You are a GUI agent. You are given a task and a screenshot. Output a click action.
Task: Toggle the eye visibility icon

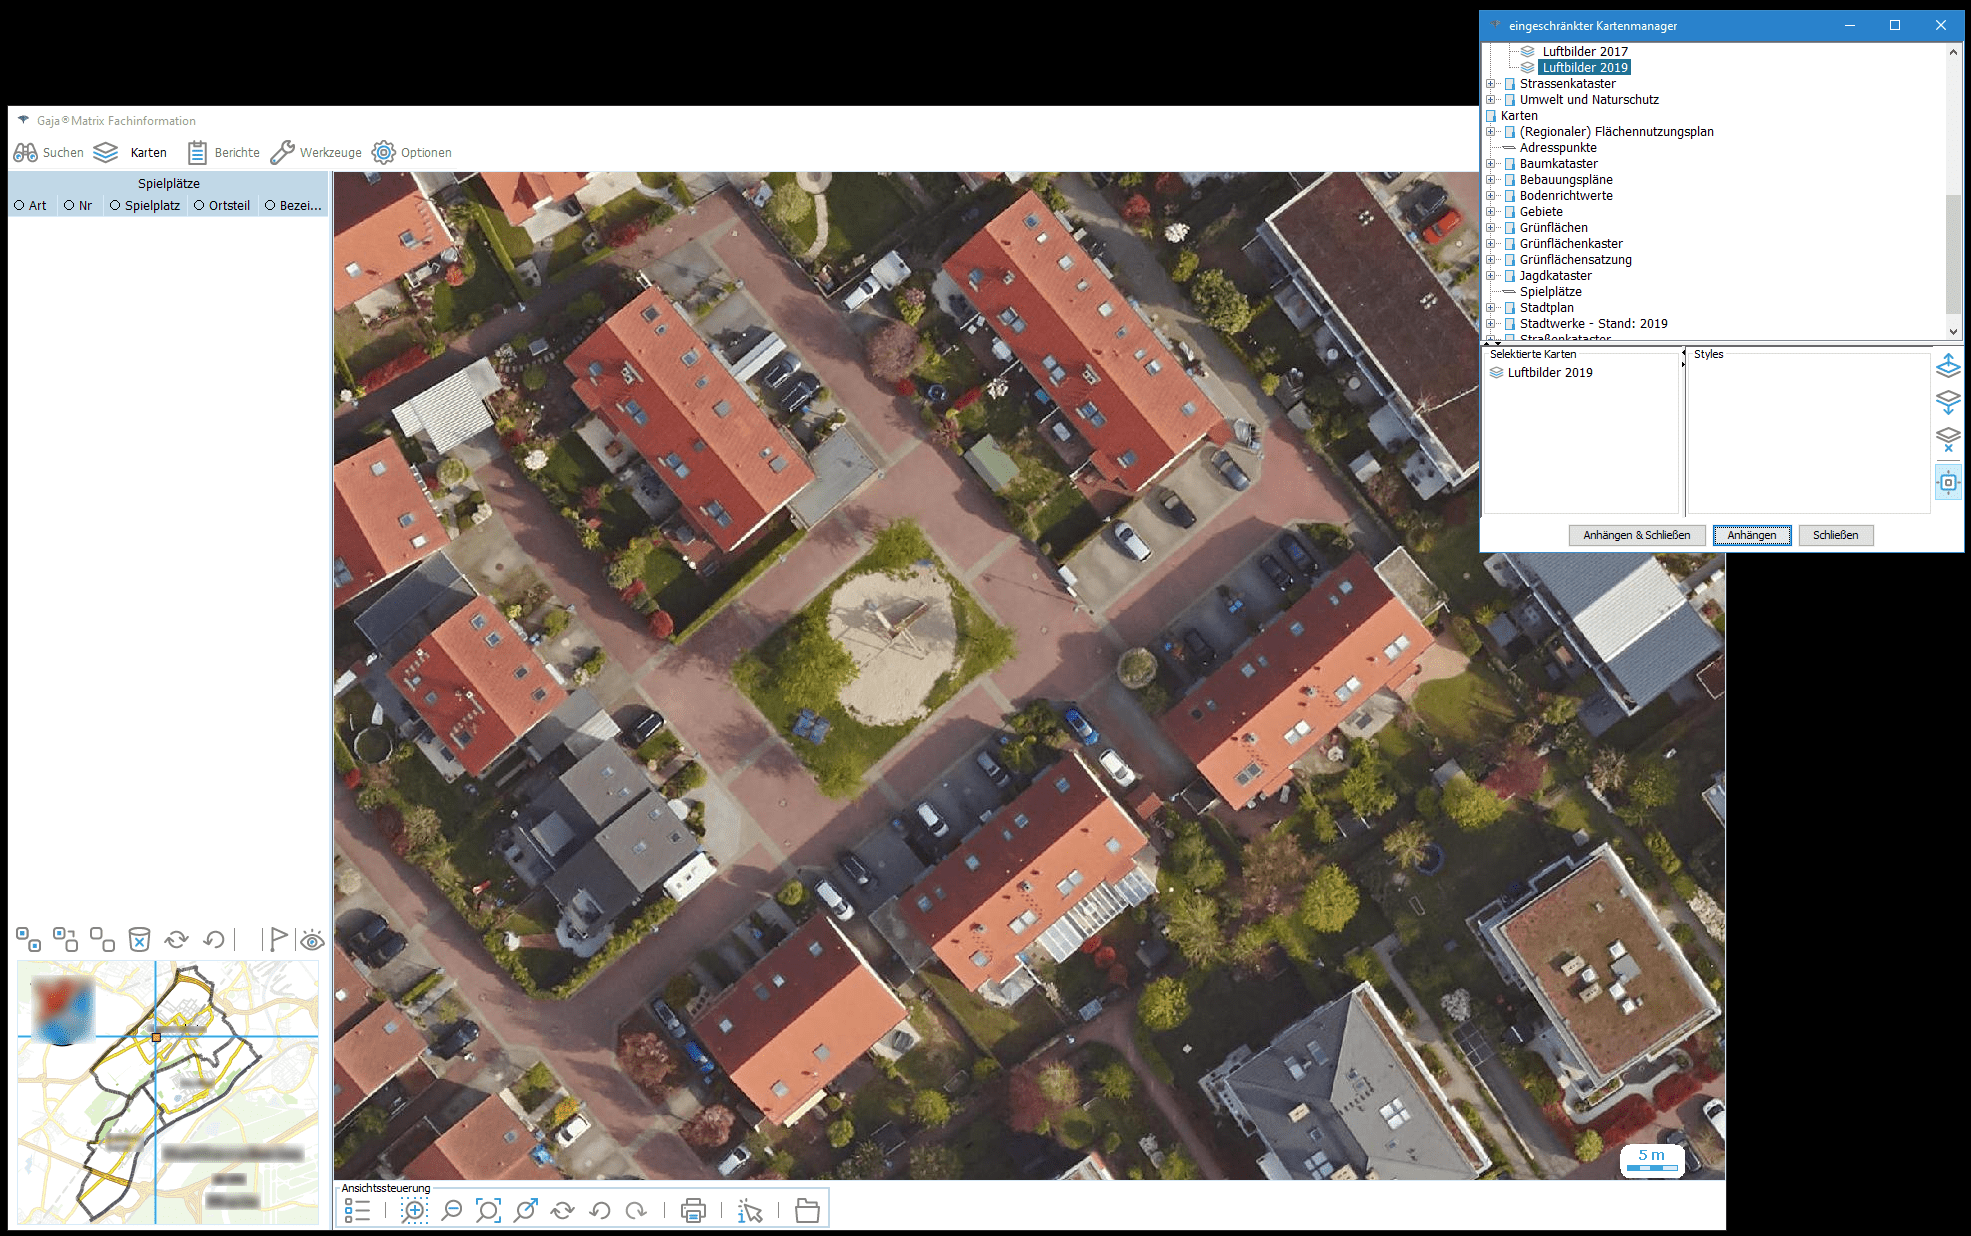312,940
